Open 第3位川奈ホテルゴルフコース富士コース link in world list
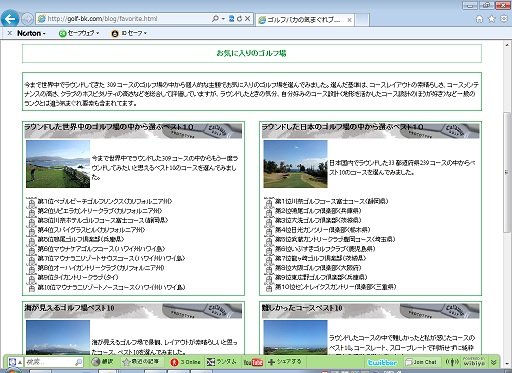This screenshot has height=373, width=512. (103, 220)
